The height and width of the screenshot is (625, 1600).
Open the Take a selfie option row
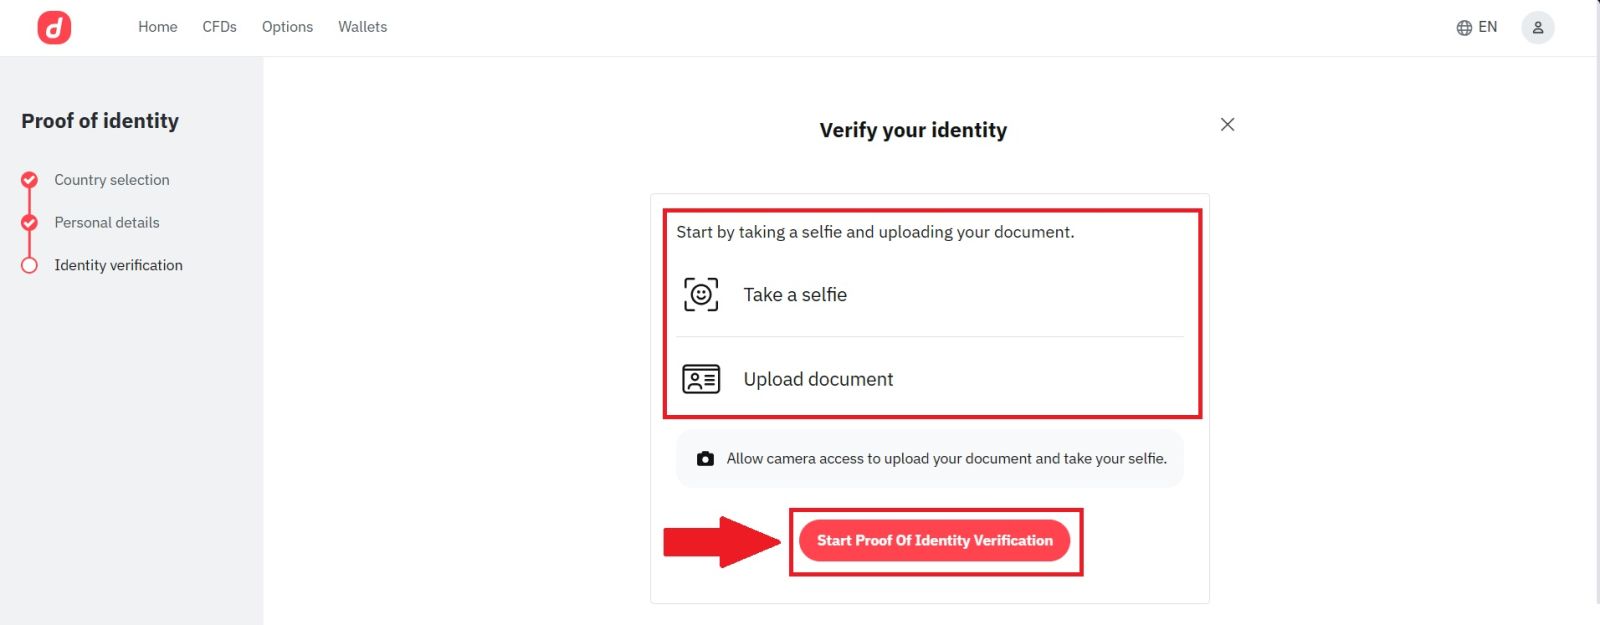click(794, 294)
